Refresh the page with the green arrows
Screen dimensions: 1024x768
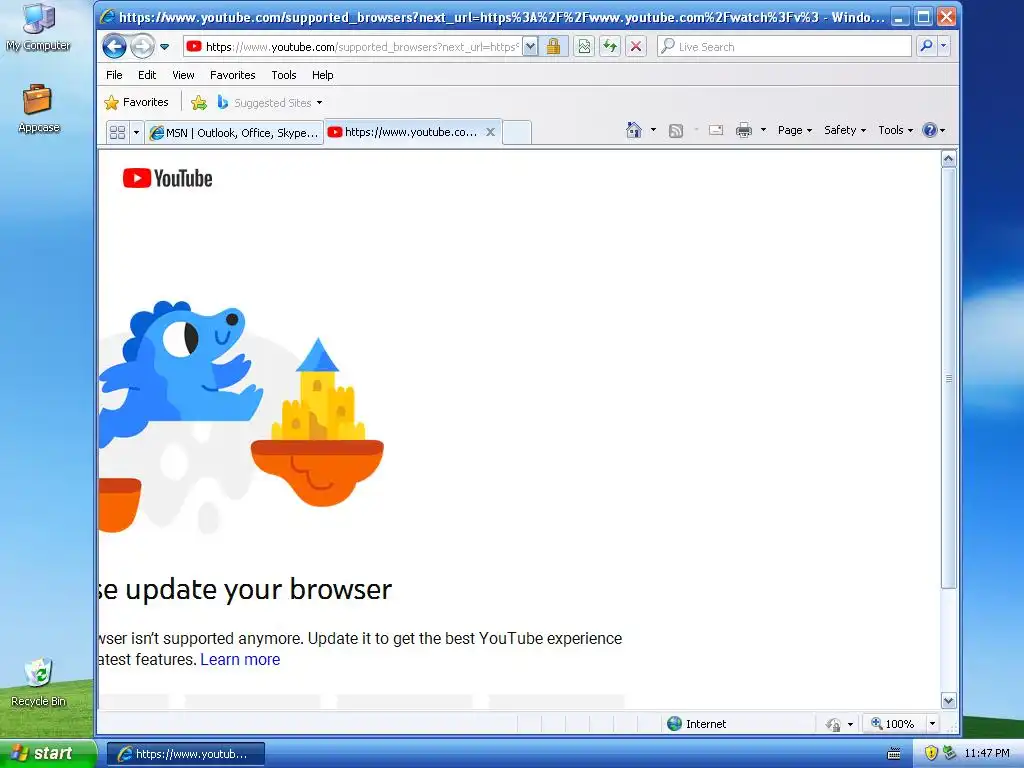610,46
